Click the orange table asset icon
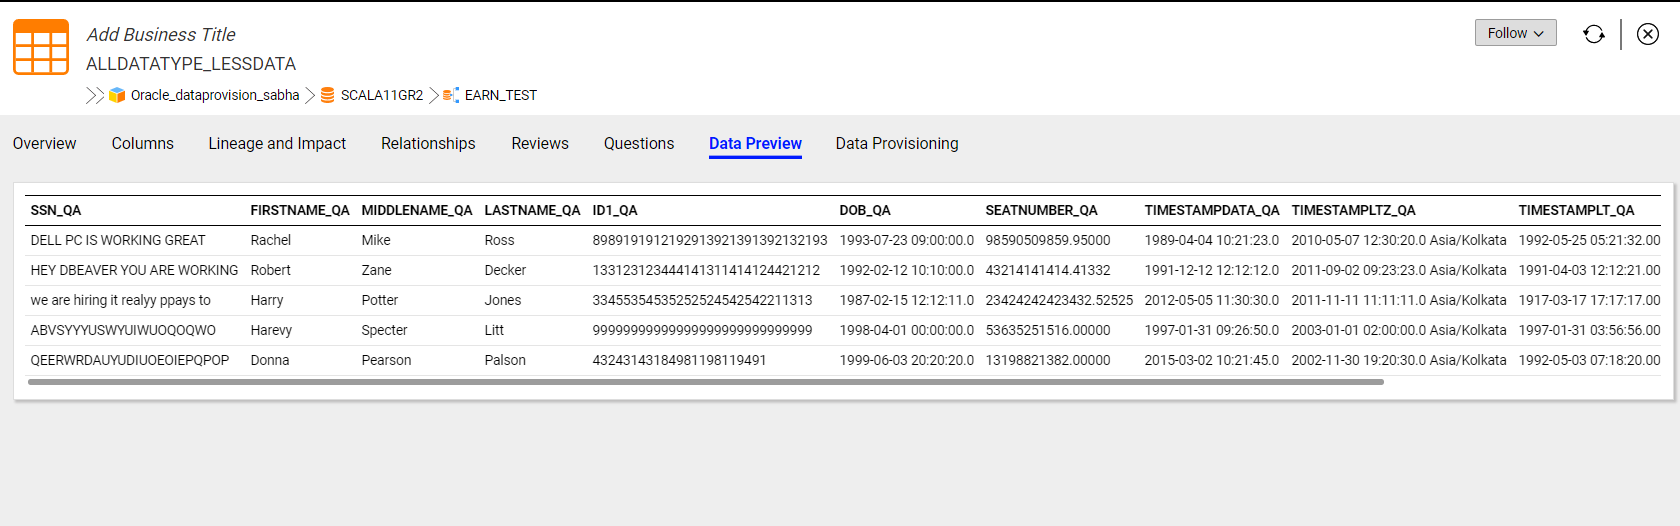This screenshot has height=526, width=1680. click(41, 47)
